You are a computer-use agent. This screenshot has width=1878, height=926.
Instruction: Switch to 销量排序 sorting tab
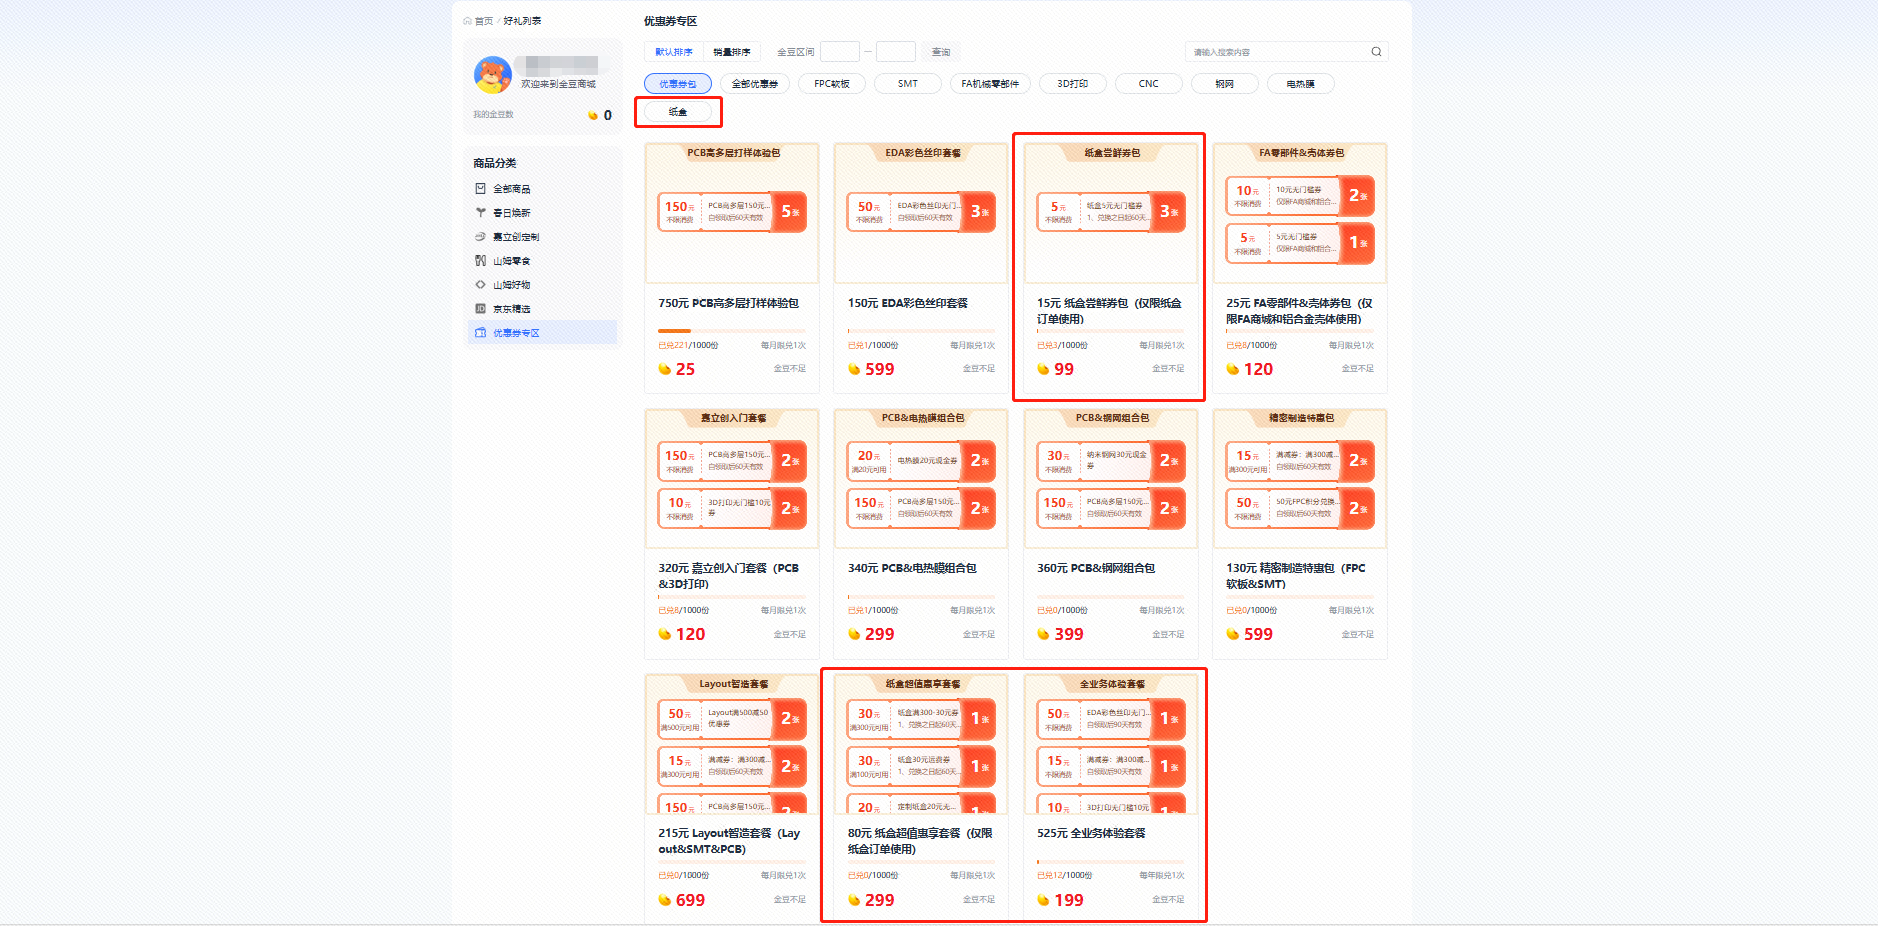(731, 52)
